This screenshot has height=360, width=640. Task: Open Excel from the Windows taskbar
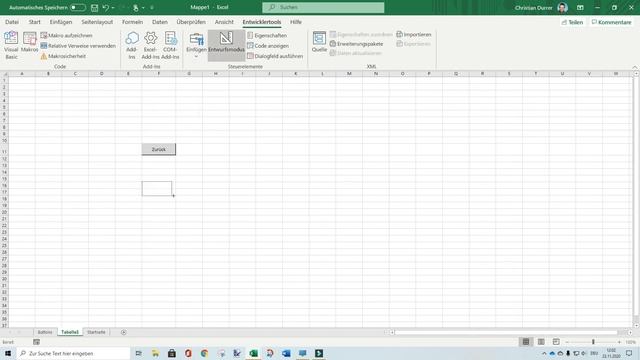coord(253,353)
